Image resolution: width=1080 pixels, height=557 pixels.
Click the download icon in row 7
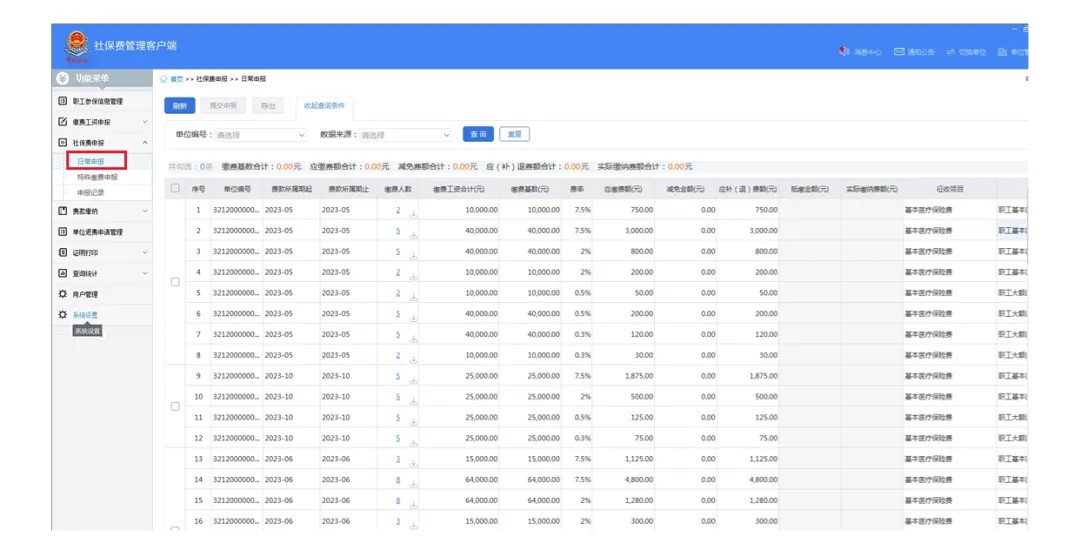413,338
